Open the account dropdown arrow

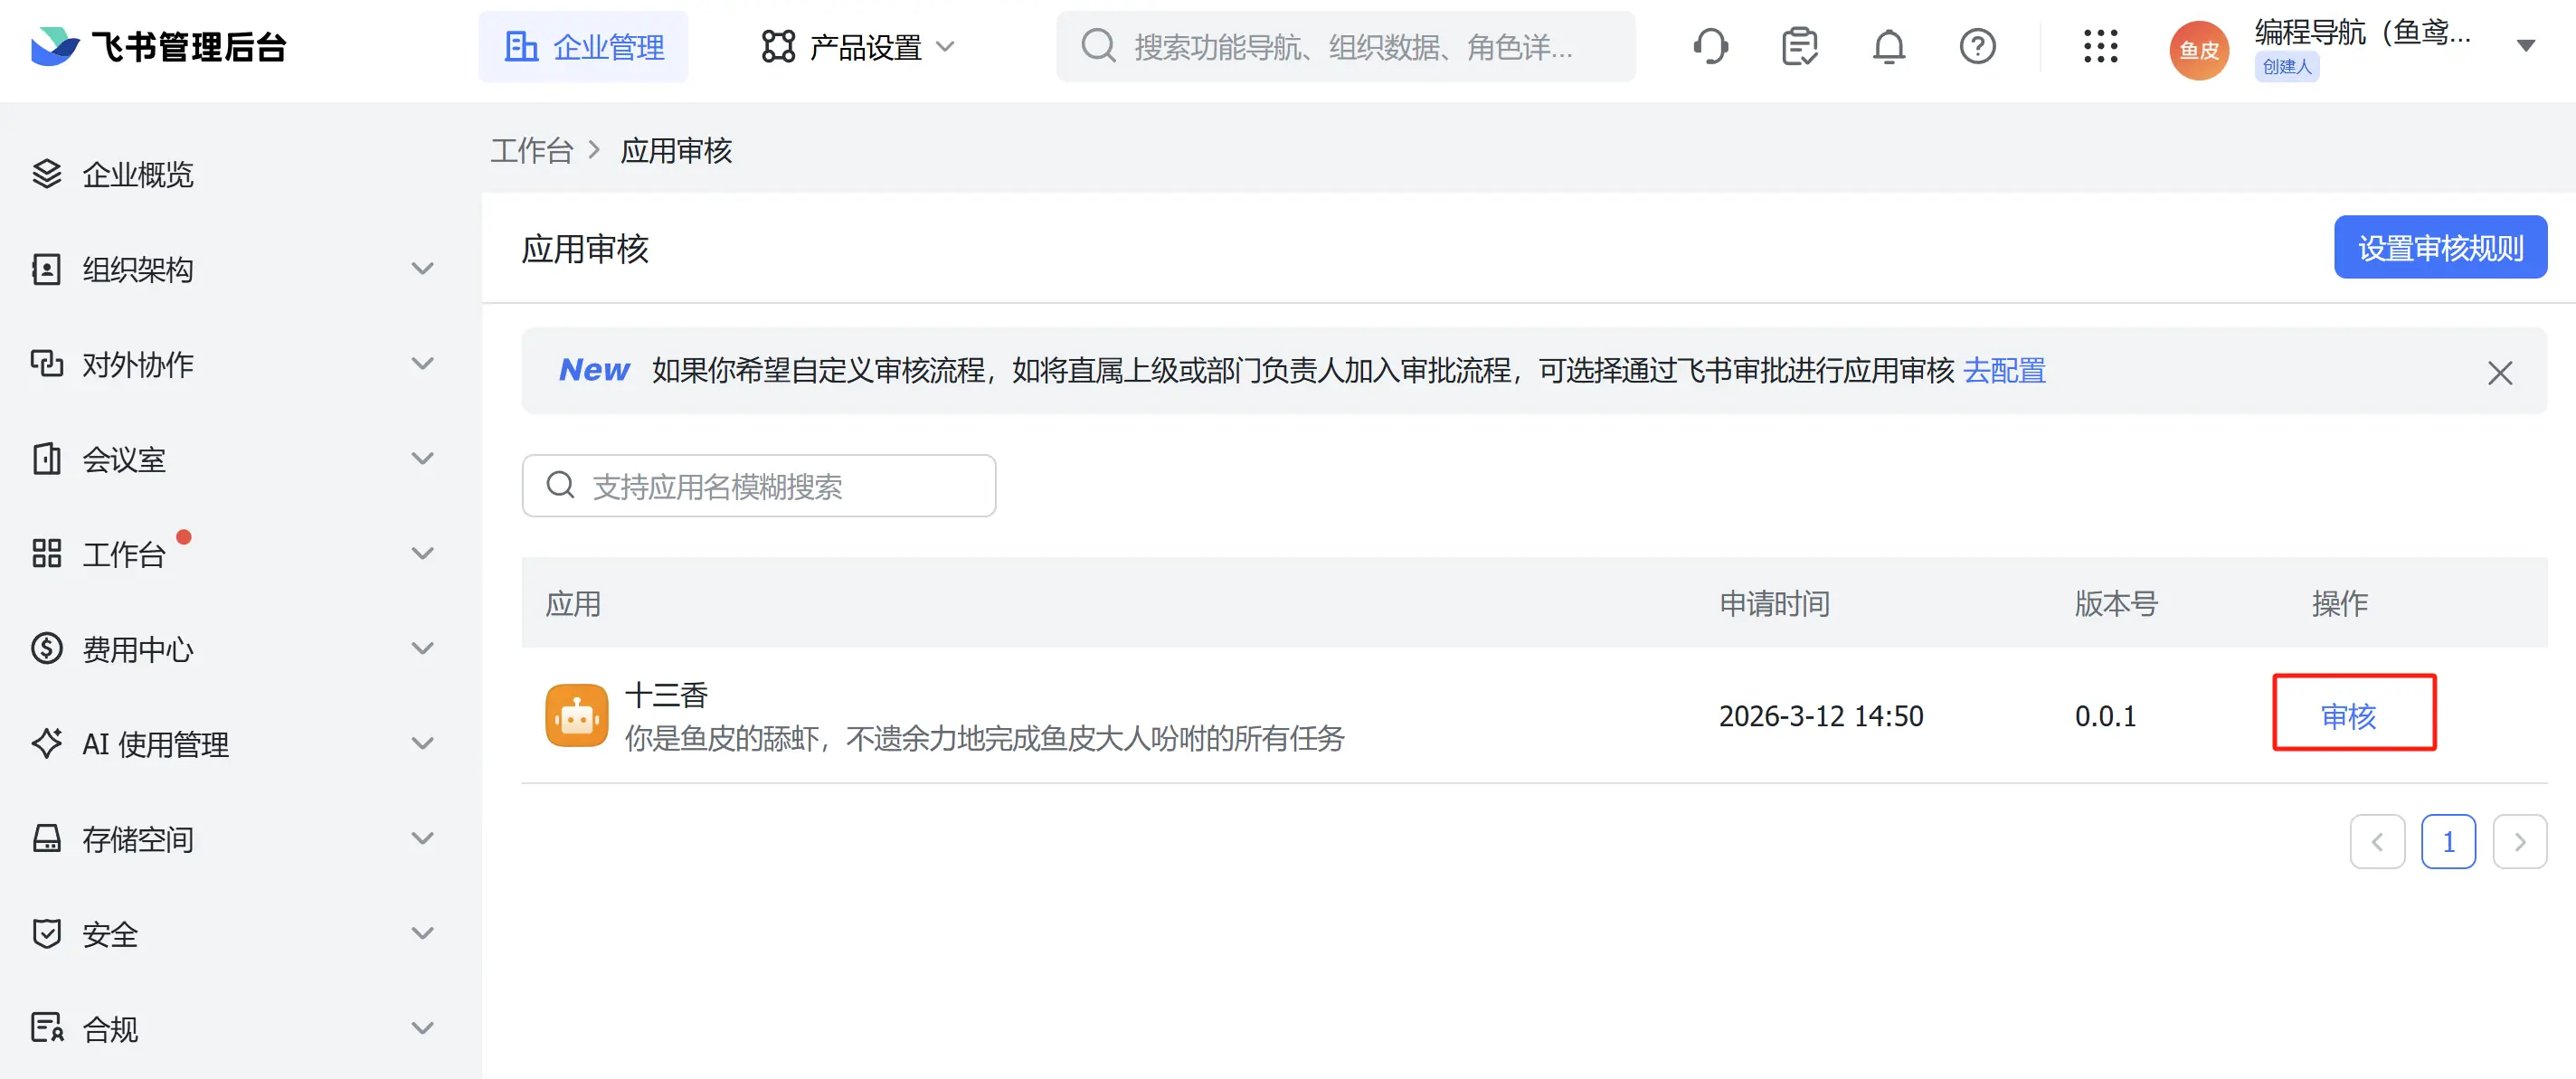click(2525, 46)
